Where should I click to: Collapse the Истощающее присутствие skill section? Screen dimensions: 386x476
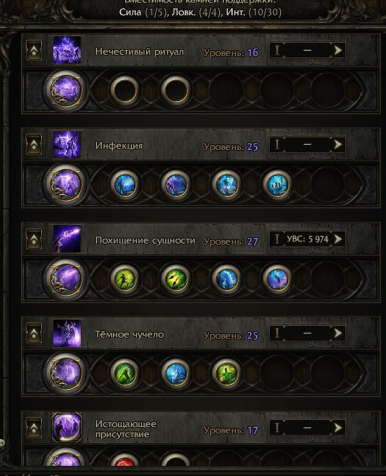(34, 428)
